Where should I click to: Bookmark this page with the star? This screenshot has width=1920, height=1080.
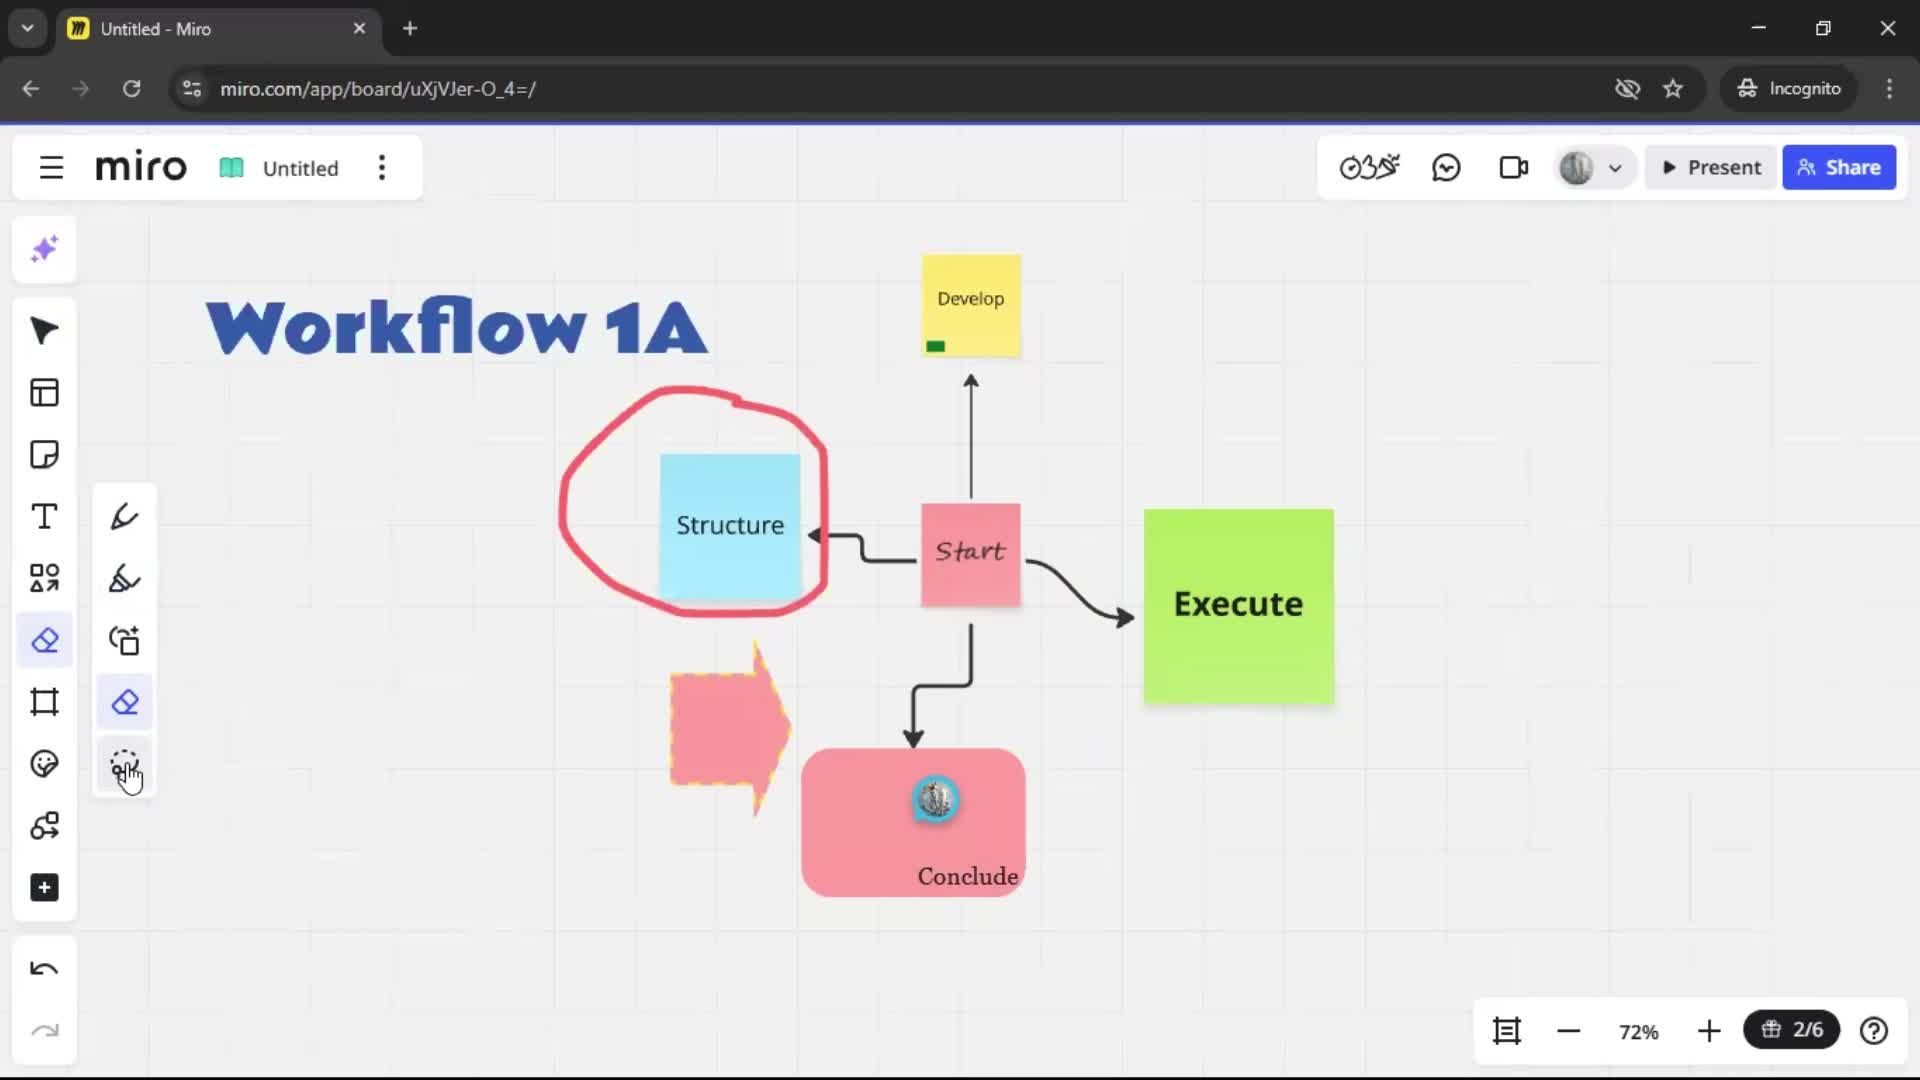[1673, 89]
